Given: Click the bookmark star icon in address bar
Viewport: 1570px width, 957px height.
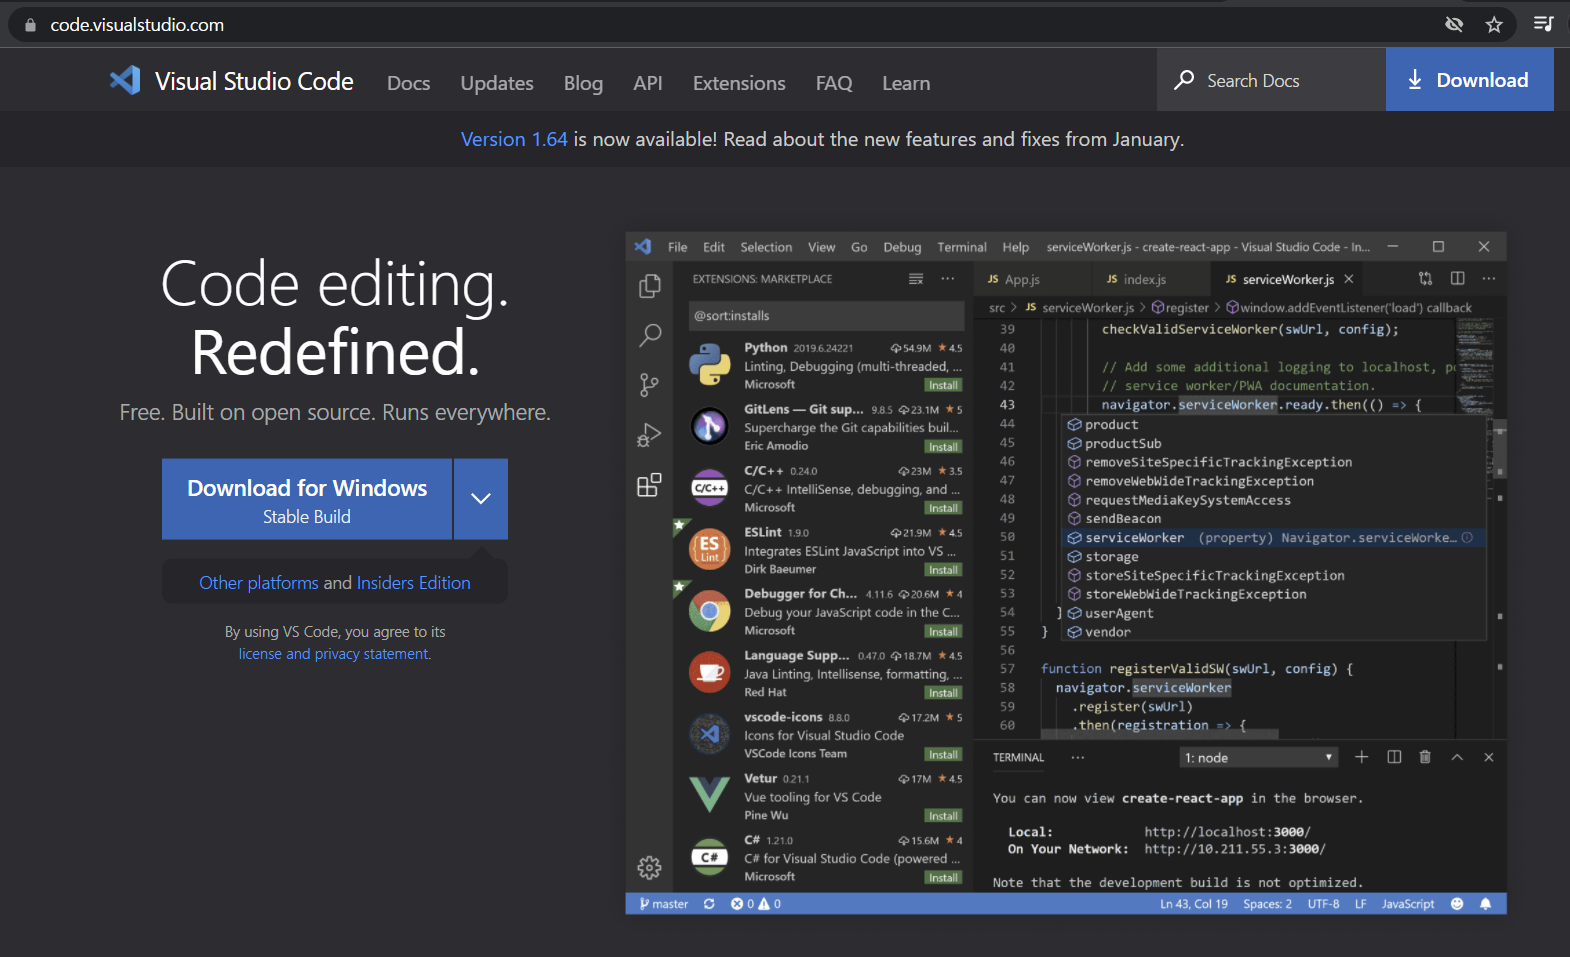Looking at the screenshot, I should point(1494,25).
